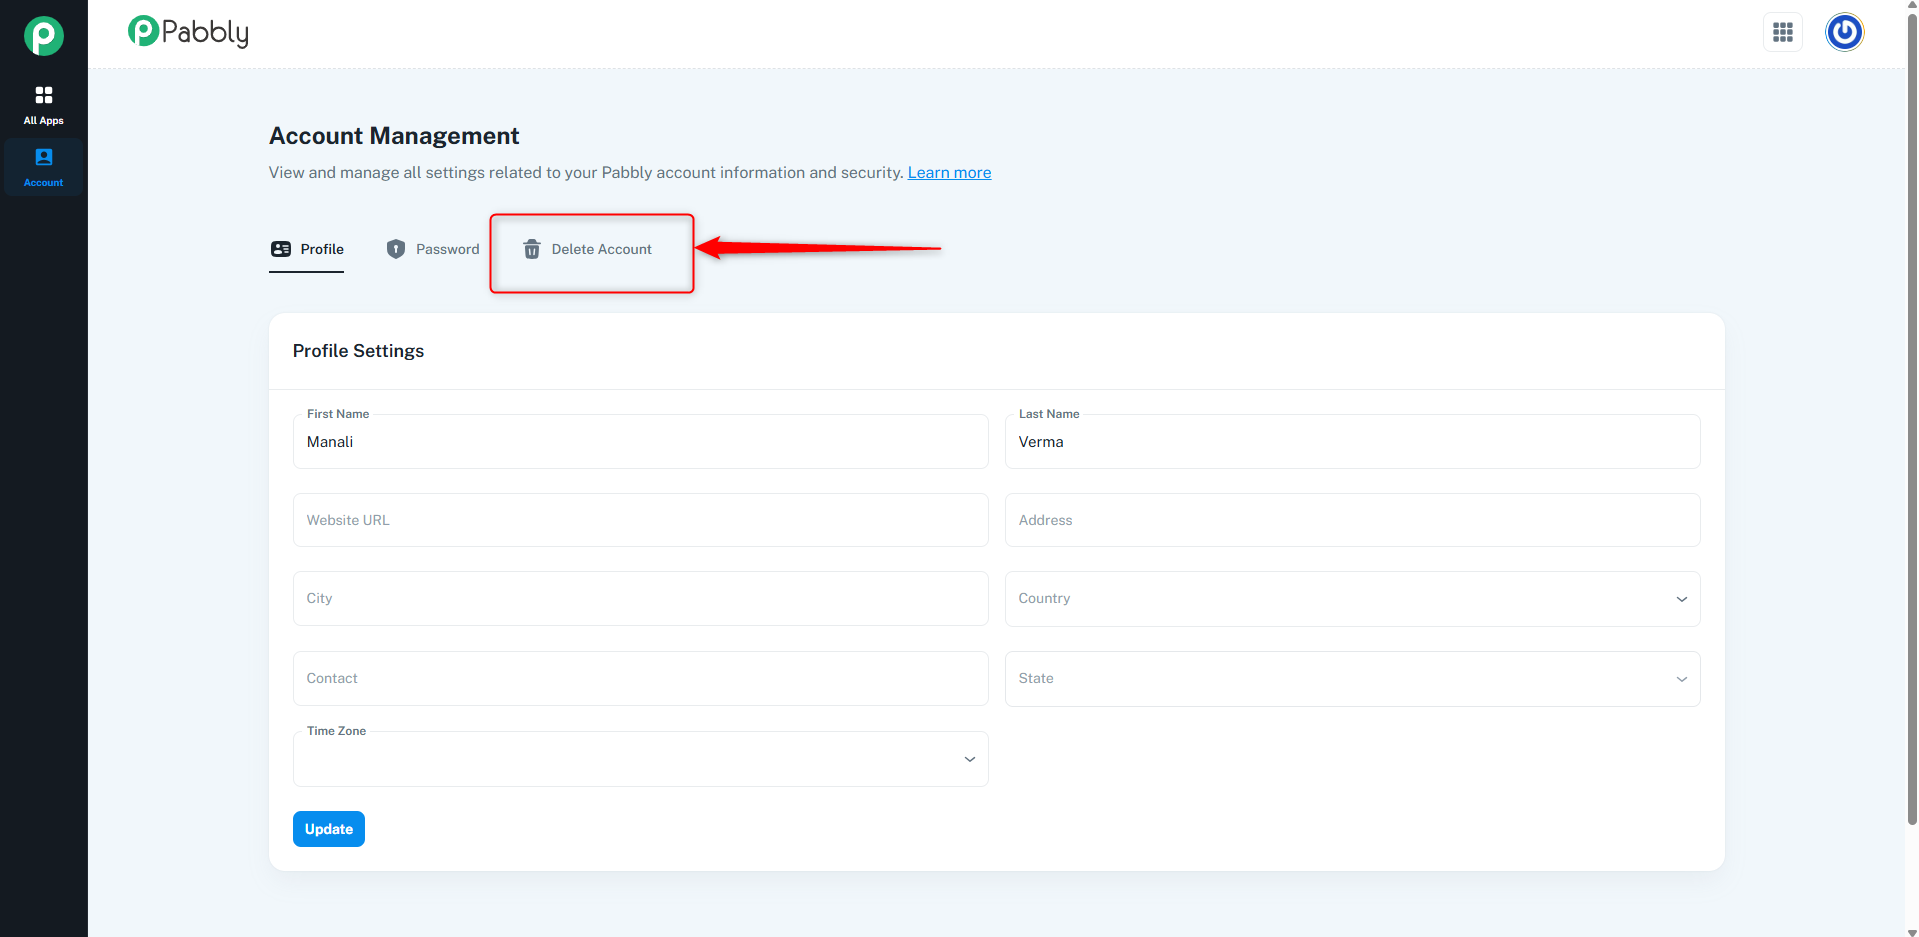Switch to the Password tab

click(x=432, y=249)
